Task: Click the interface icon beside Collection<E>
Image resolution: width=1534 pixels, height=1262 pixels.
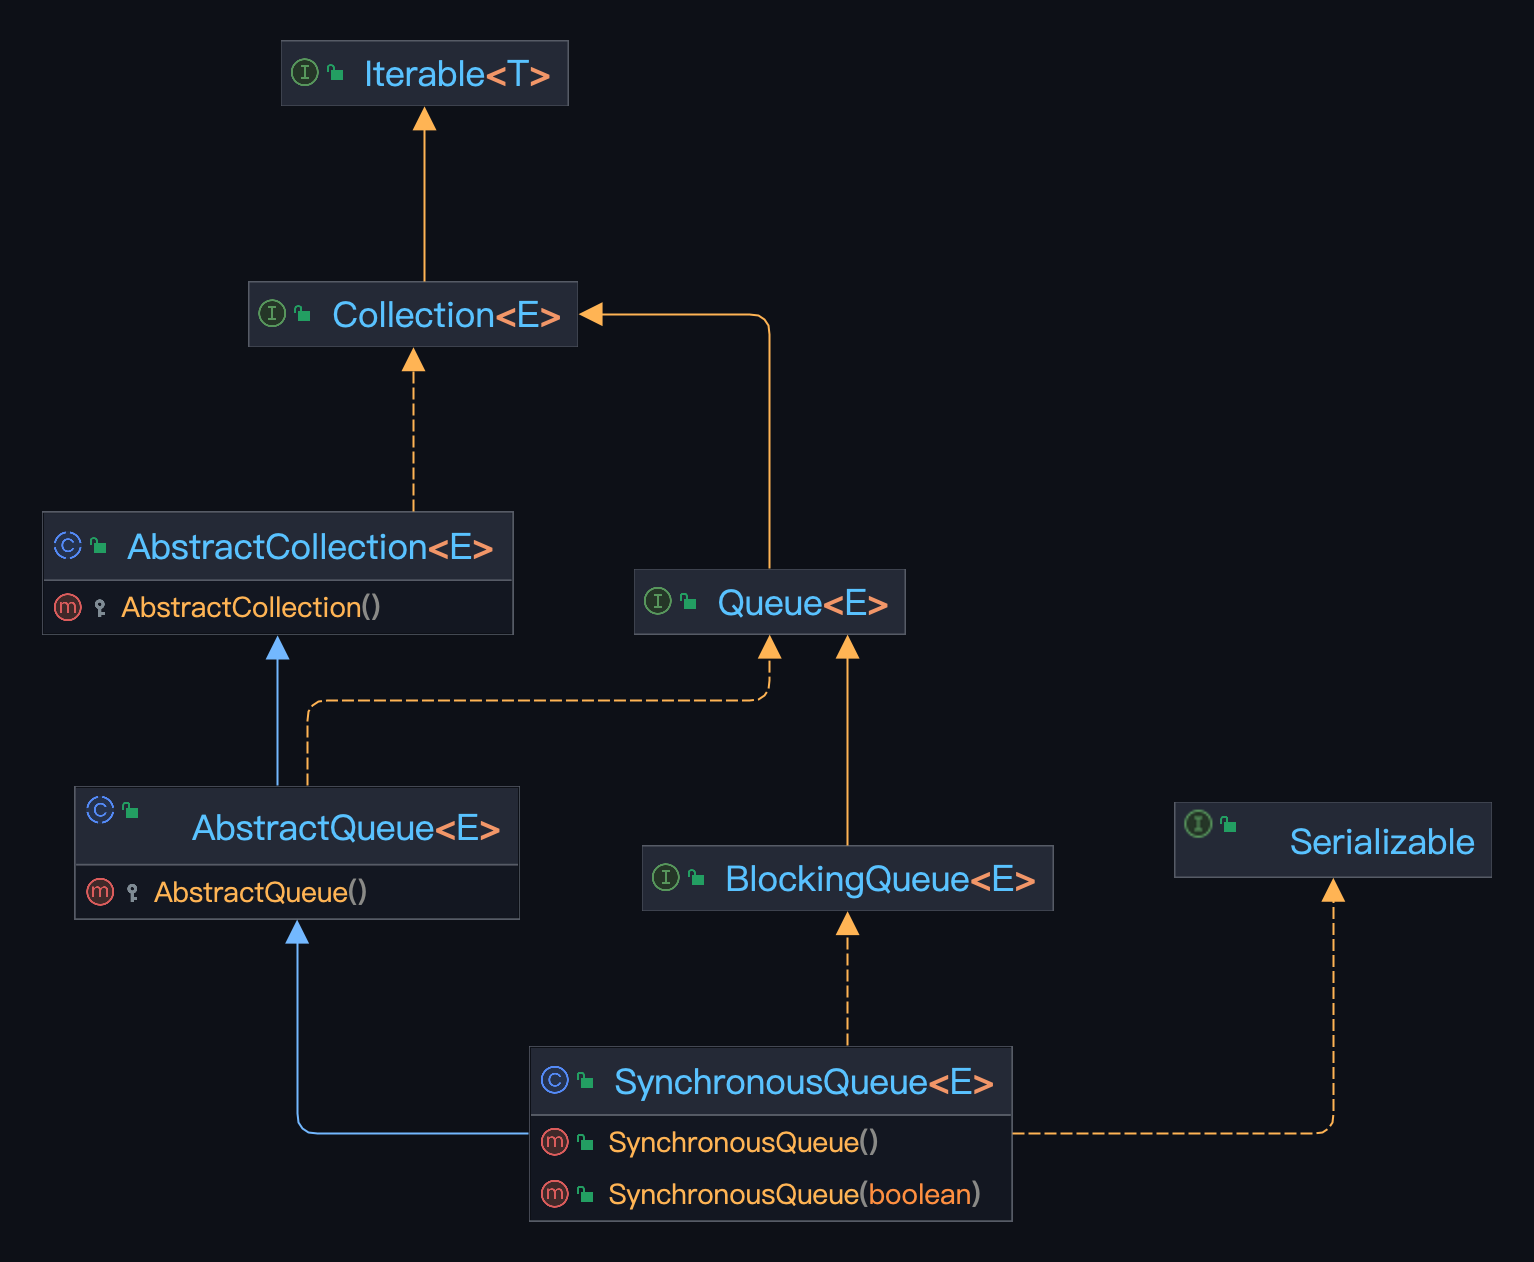Action: 272,314
